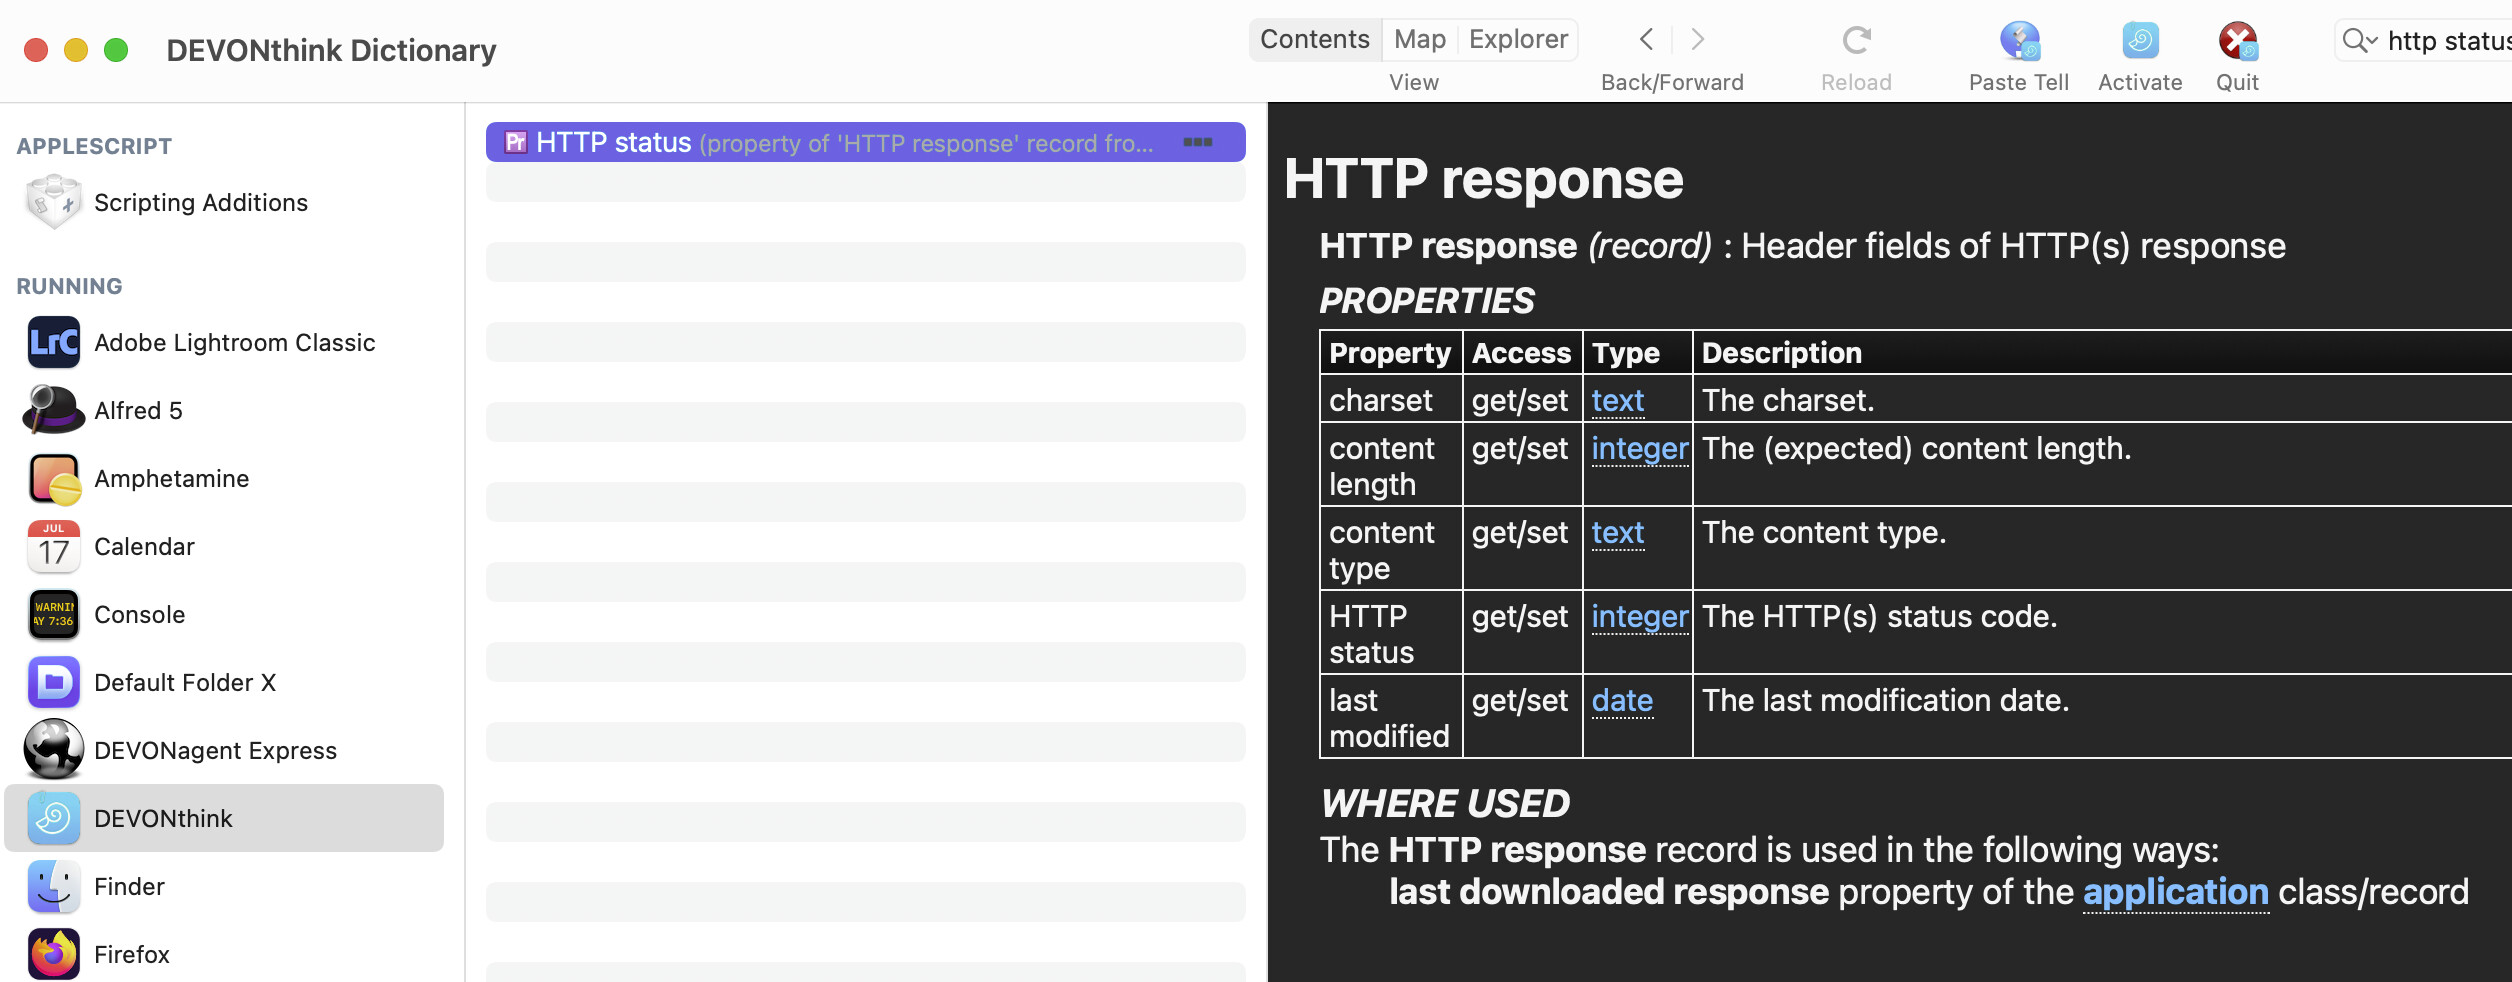Viewport: 2512px width, 982px height.
Task: Click the Quit application toolbar icon
Action: (2237, 42)
